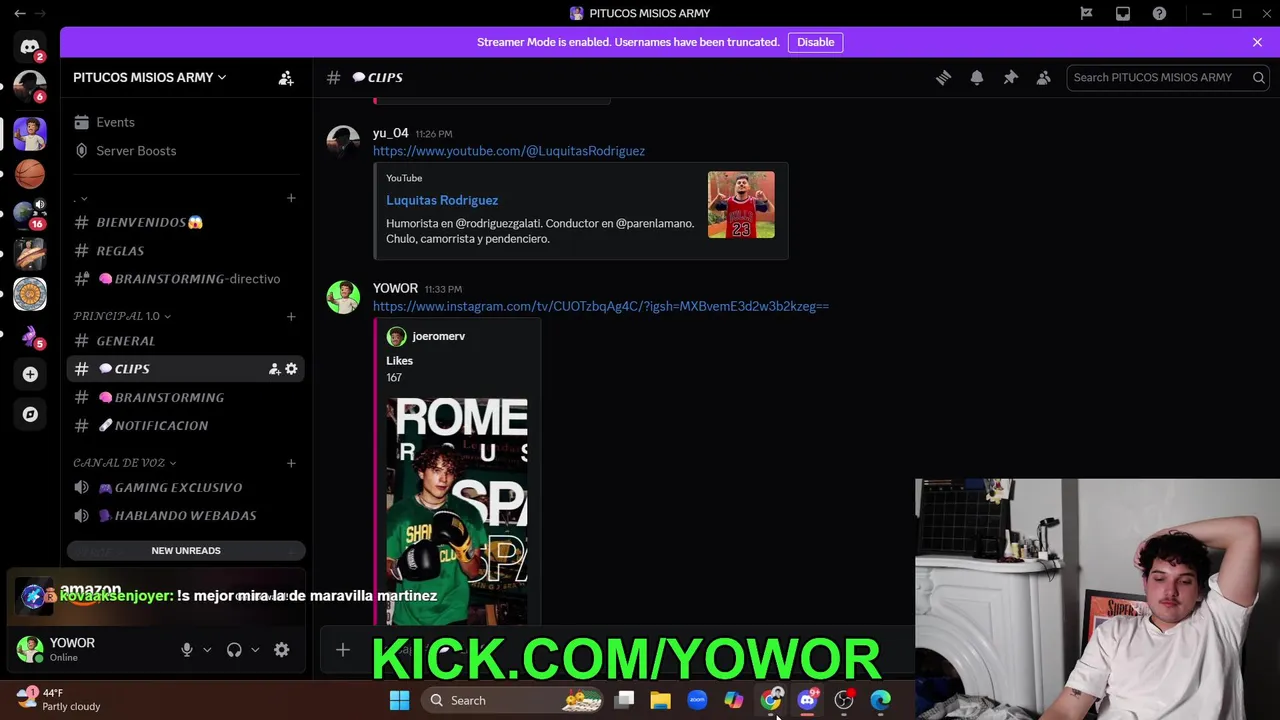The height and width of the screenshot is (720, 1280).
Task: Open the REGLAS channel
Action: (186, 251)
